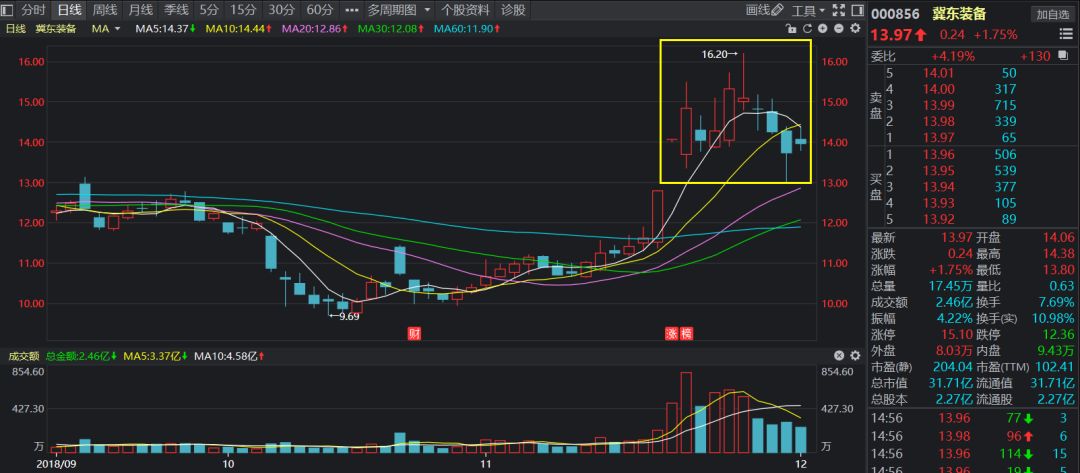Refresh chart with circular arrow icon
1080x473 pixels.
(807, 28)
